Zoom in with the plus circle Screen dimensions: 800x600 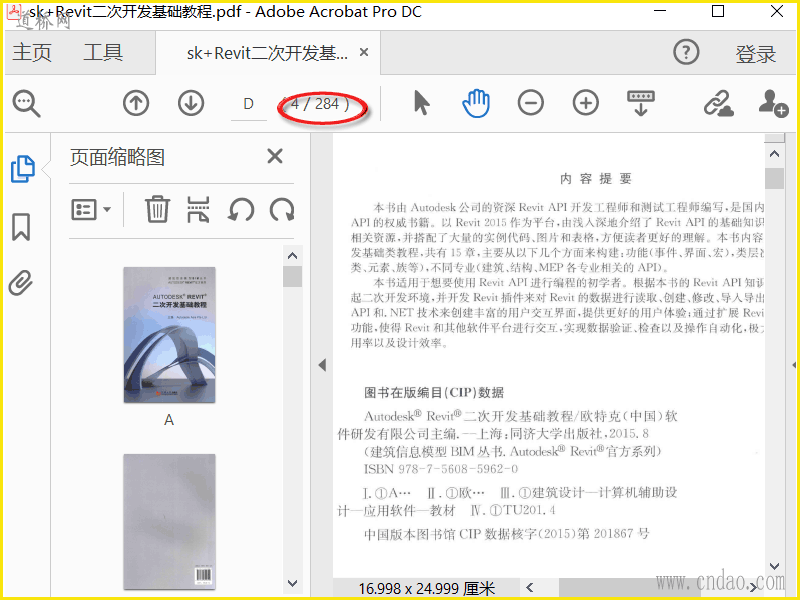pos(586,103)
